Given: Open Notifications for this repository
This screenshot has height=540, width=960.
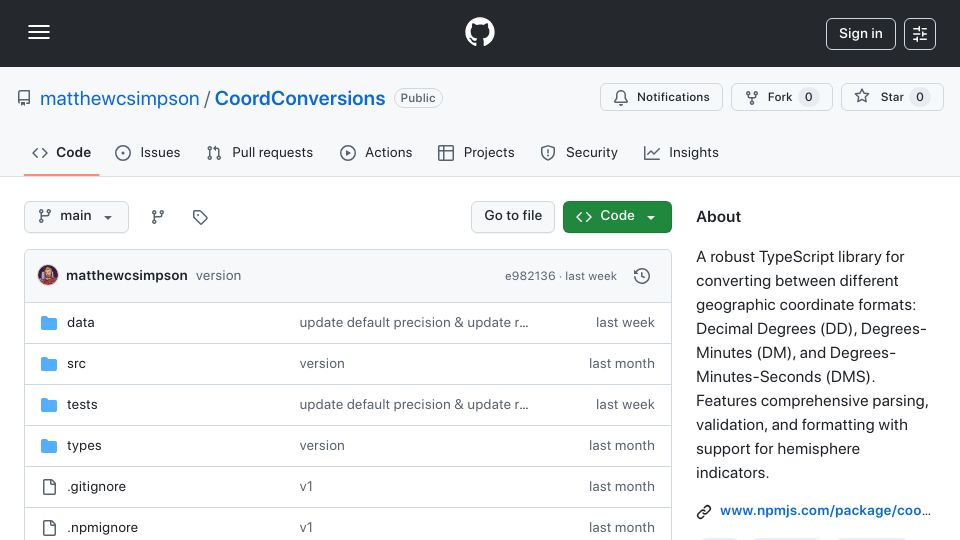Looking at the screenshot, I should 661,97.
